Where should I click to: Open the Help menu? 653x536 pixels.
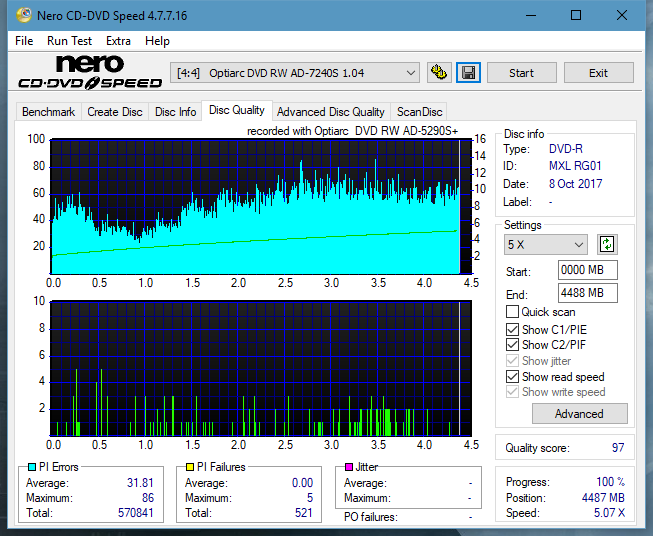157,41
